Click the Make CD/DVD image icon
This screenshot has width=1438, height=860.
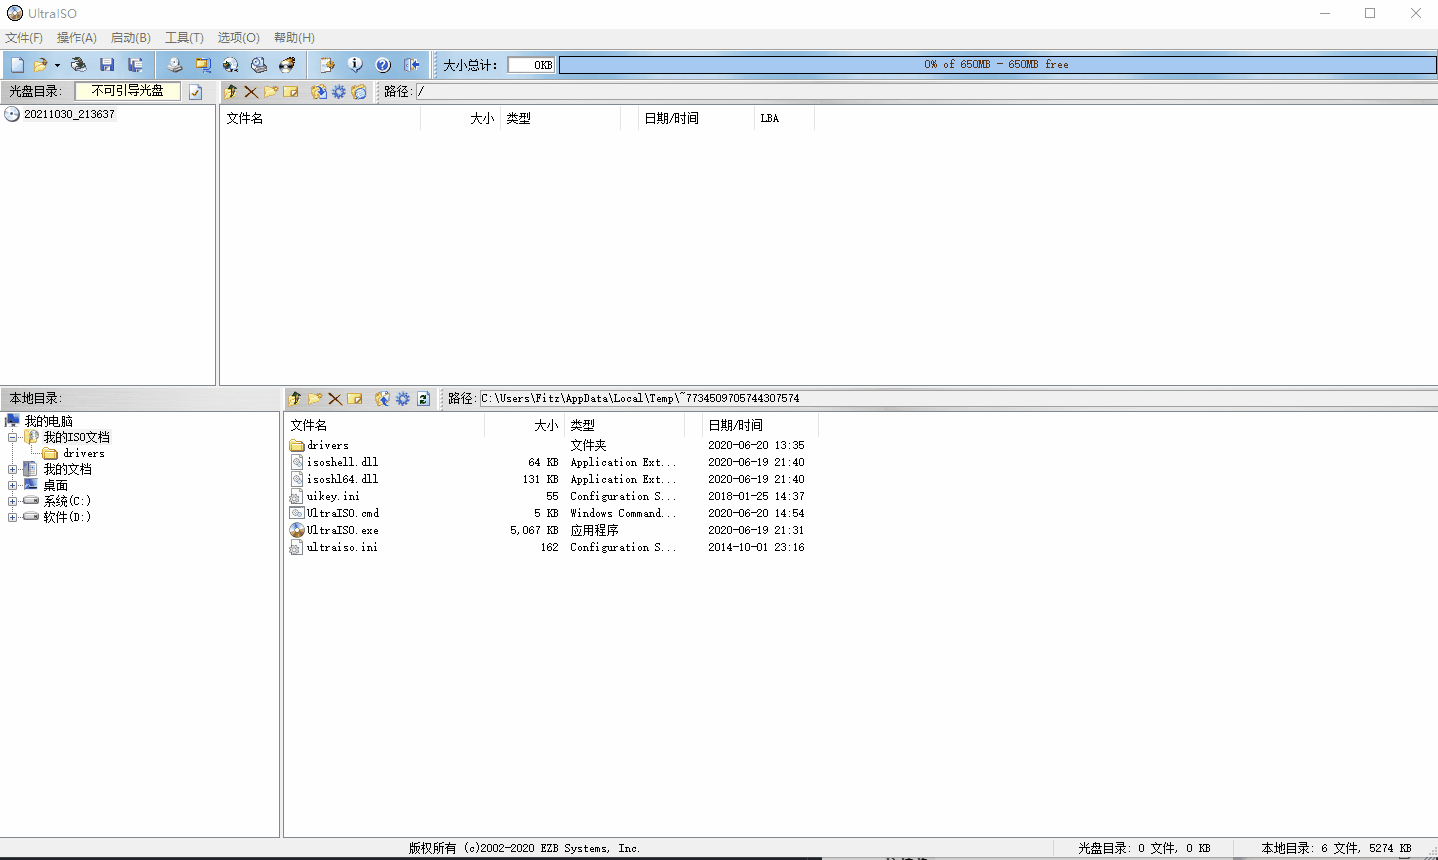[x=175, y=65]
